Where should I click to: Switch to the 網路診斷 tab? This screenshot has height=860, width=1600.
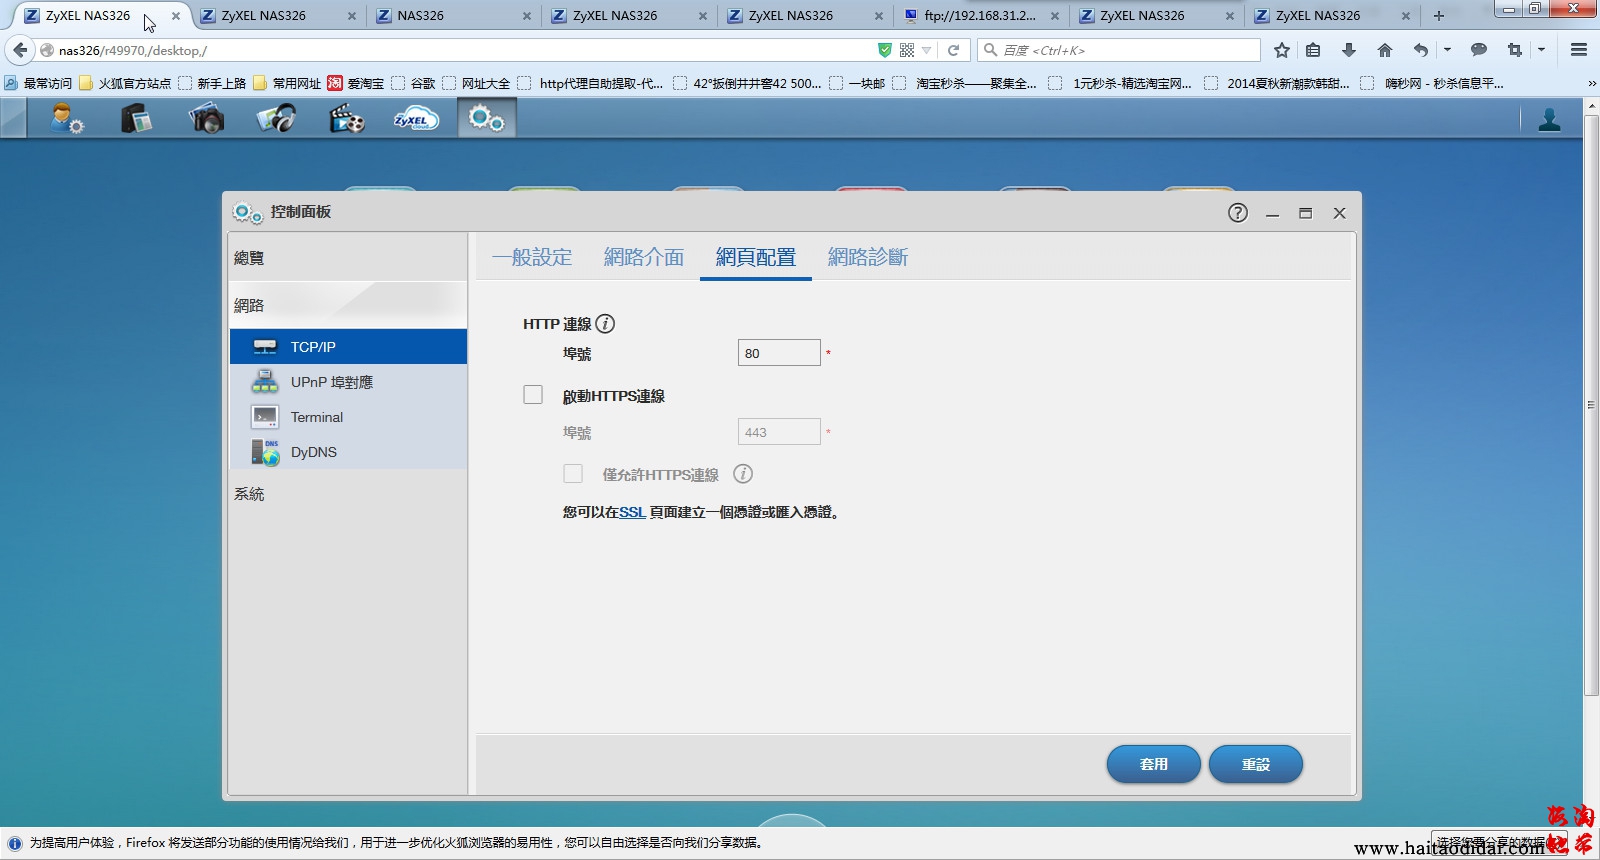[x=867, y=257]
